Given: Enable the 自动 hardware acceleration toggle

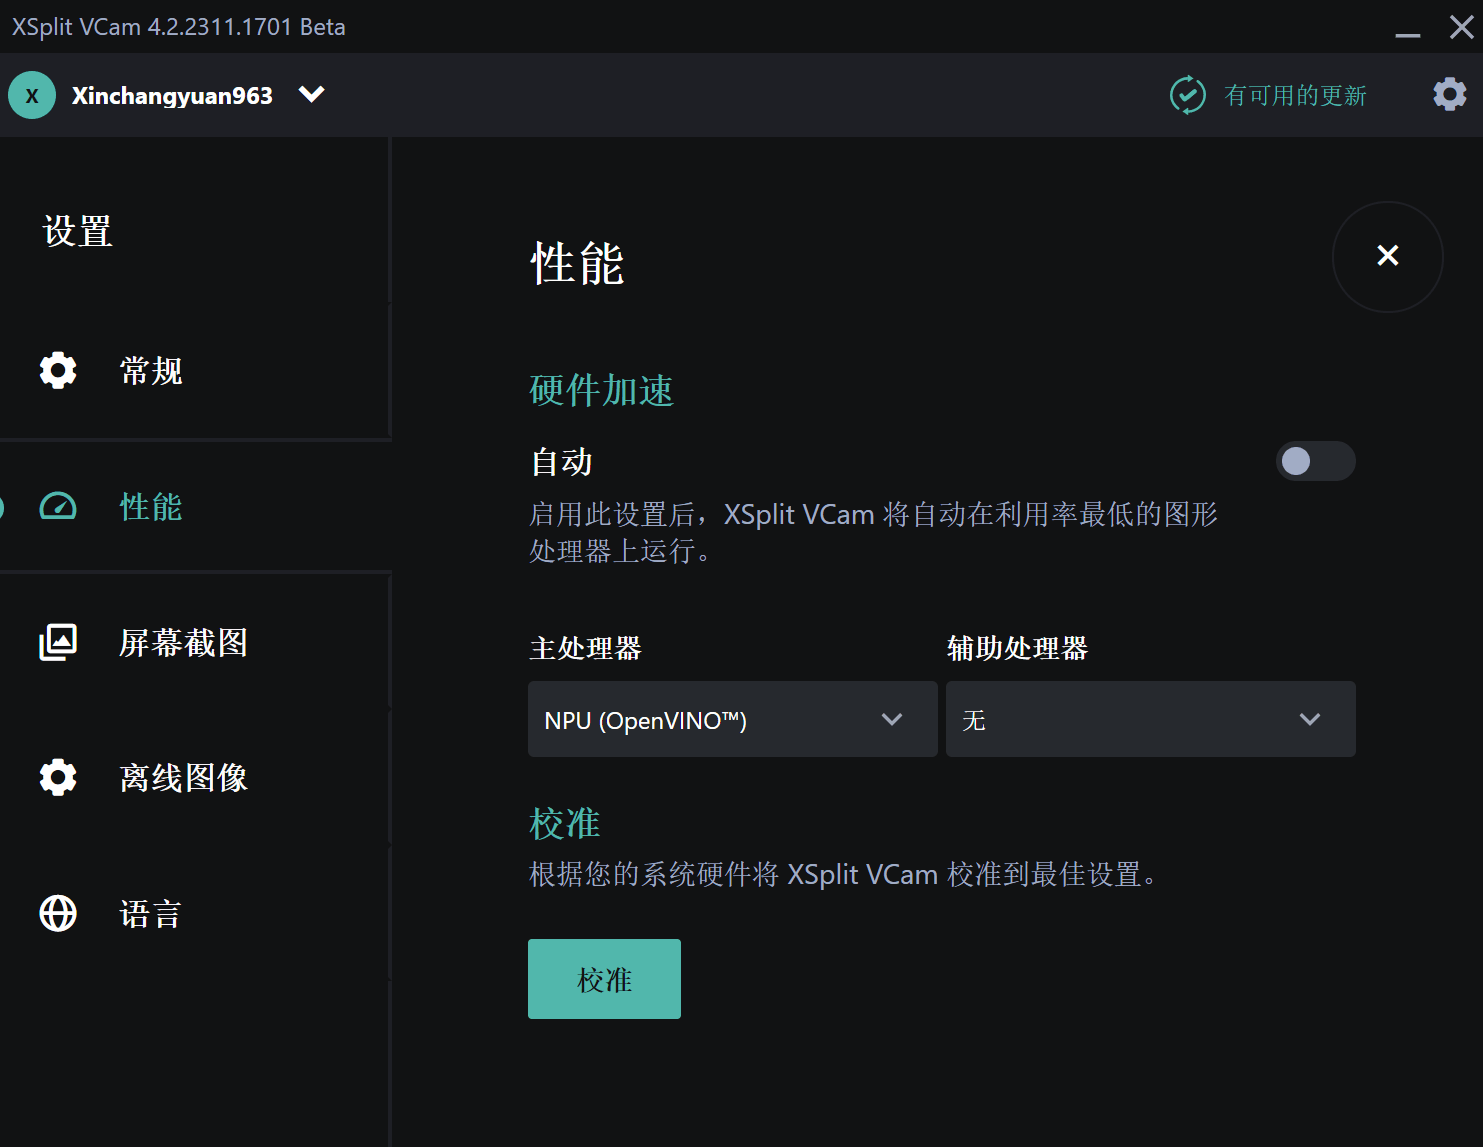Looking at the screenshot, I should [1315, 461].
